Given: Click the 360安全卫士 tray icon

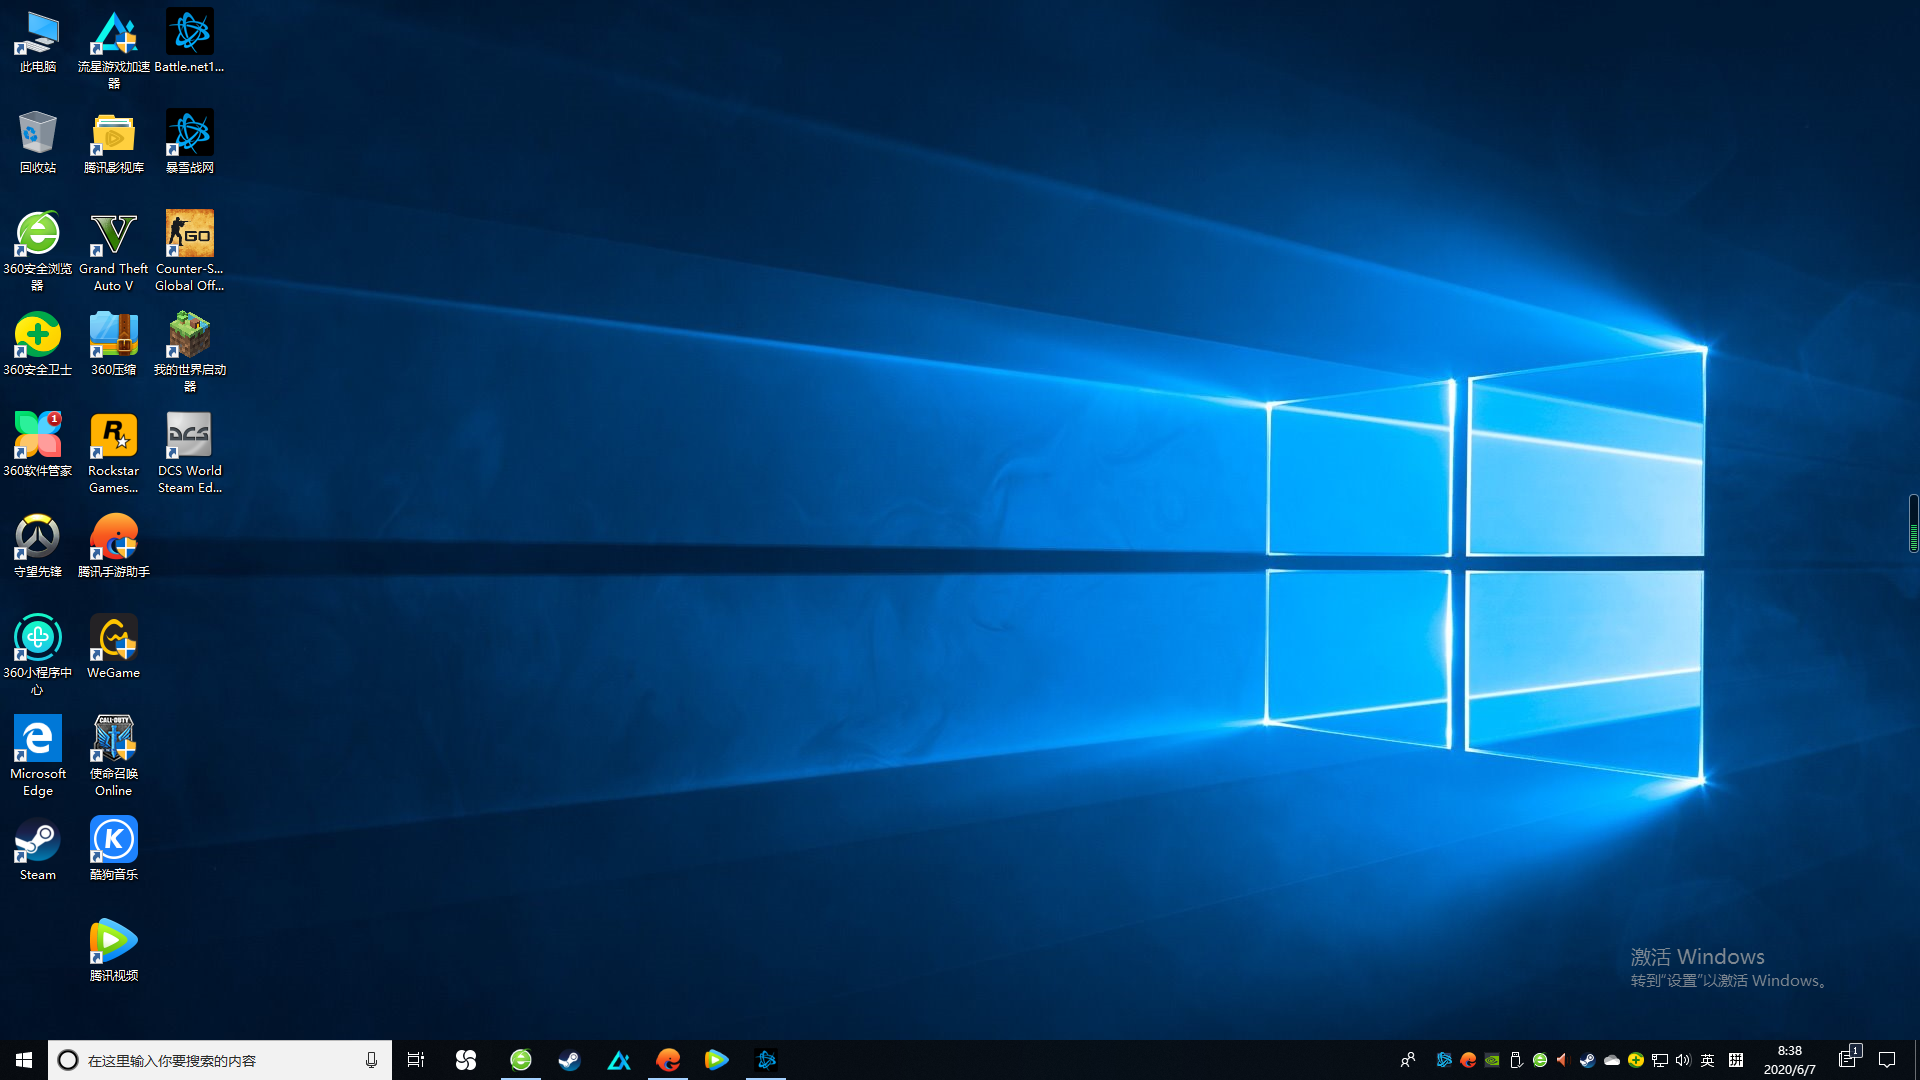Looking at the screenshot, I should click(1636, 1060).
